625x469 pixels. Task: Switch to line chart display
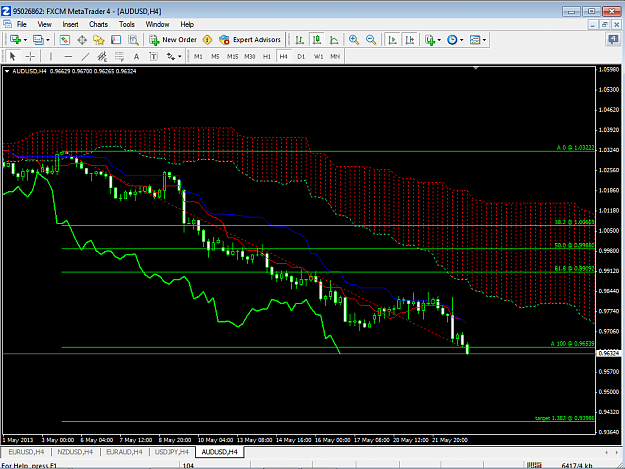point(334,39)
